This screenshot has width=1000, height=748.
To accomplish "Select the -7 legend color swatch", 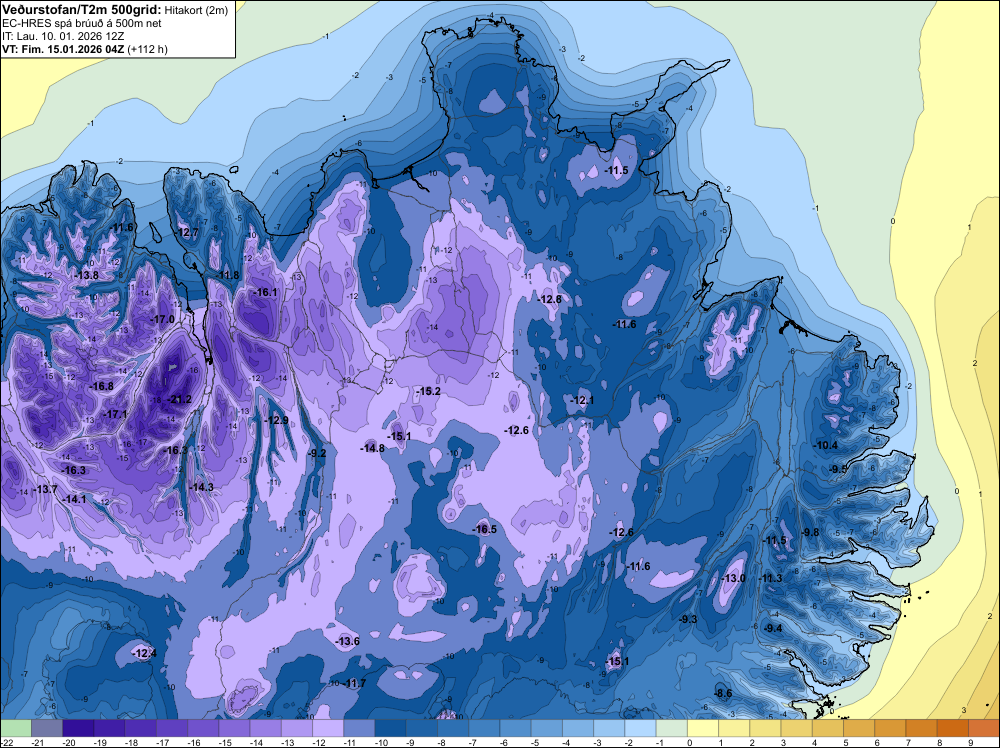I will (485, 729).
